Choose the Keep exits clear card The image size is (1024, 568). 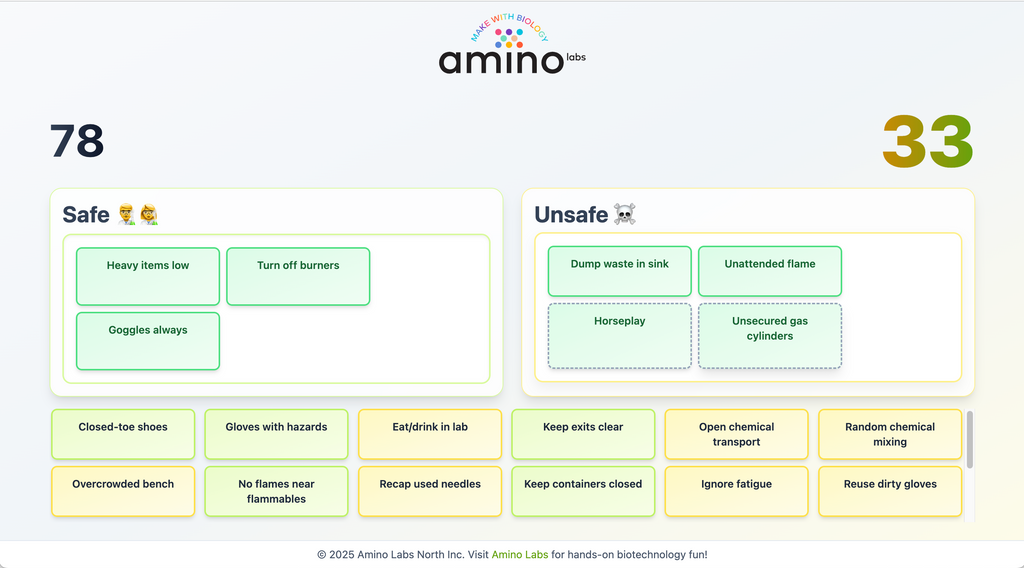tap(583, 434)
